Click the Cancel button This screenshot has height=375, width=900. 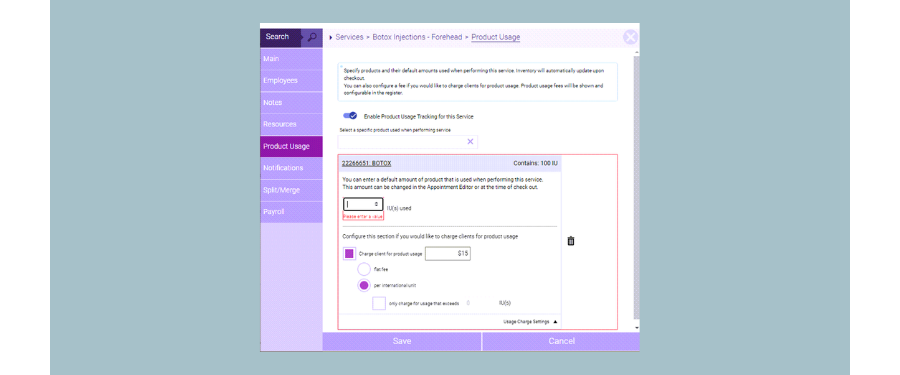[x=561, y=341]
